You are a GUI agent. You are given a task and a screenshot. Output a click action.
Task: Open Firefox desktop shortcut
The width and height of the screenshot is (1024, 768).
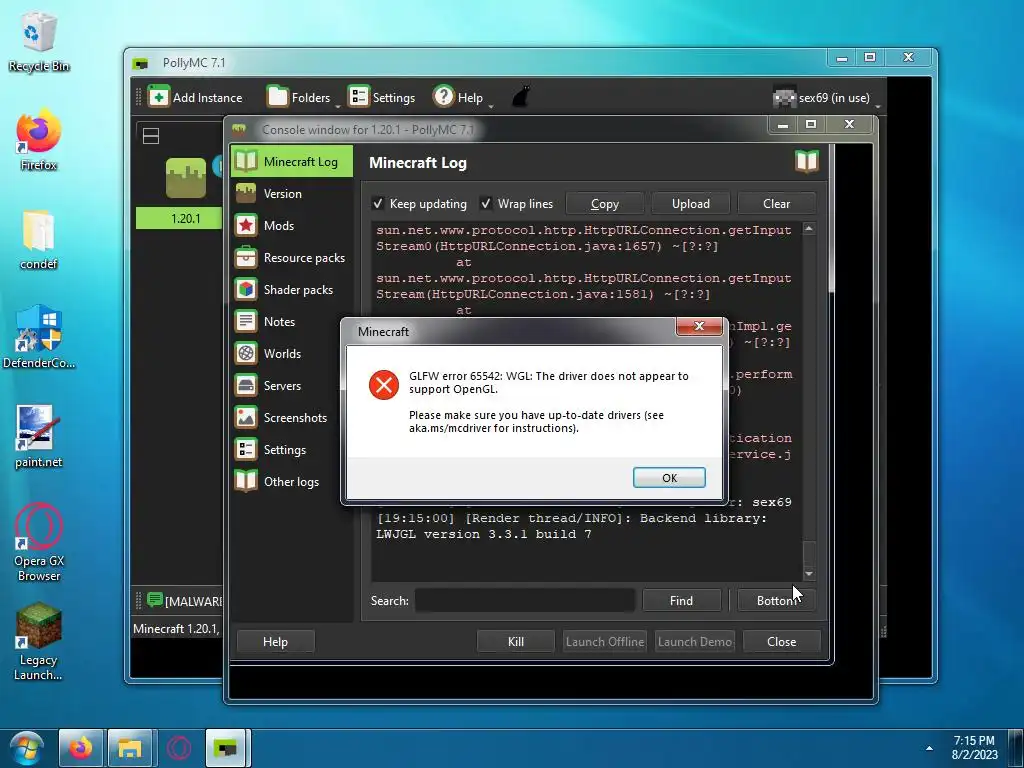[39, 140]
